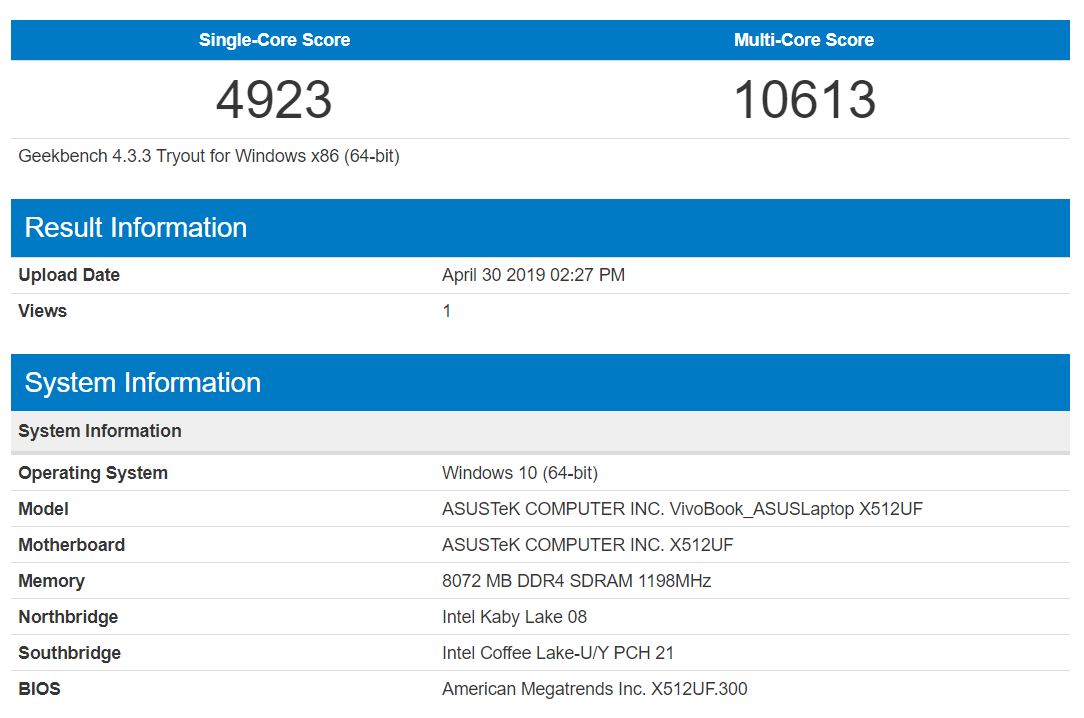Click the Northbridge row label

[x=68, y=617]
